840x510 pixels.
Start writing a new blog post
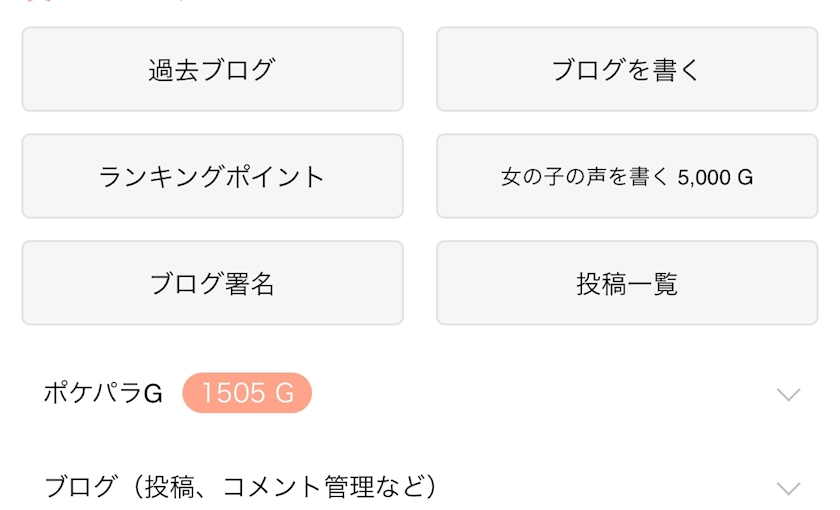pos(627,70)
